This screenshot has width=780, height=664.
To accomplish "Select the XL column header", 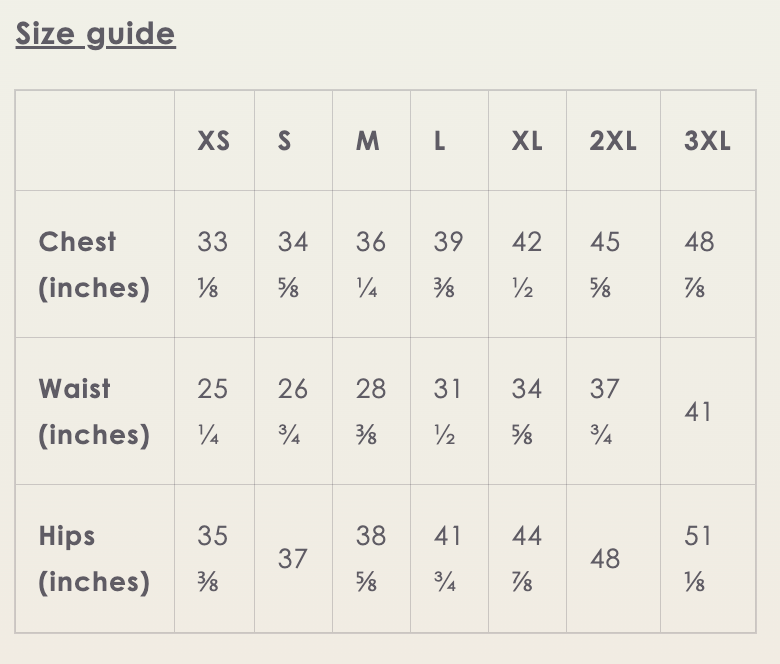I will (527, 141).
